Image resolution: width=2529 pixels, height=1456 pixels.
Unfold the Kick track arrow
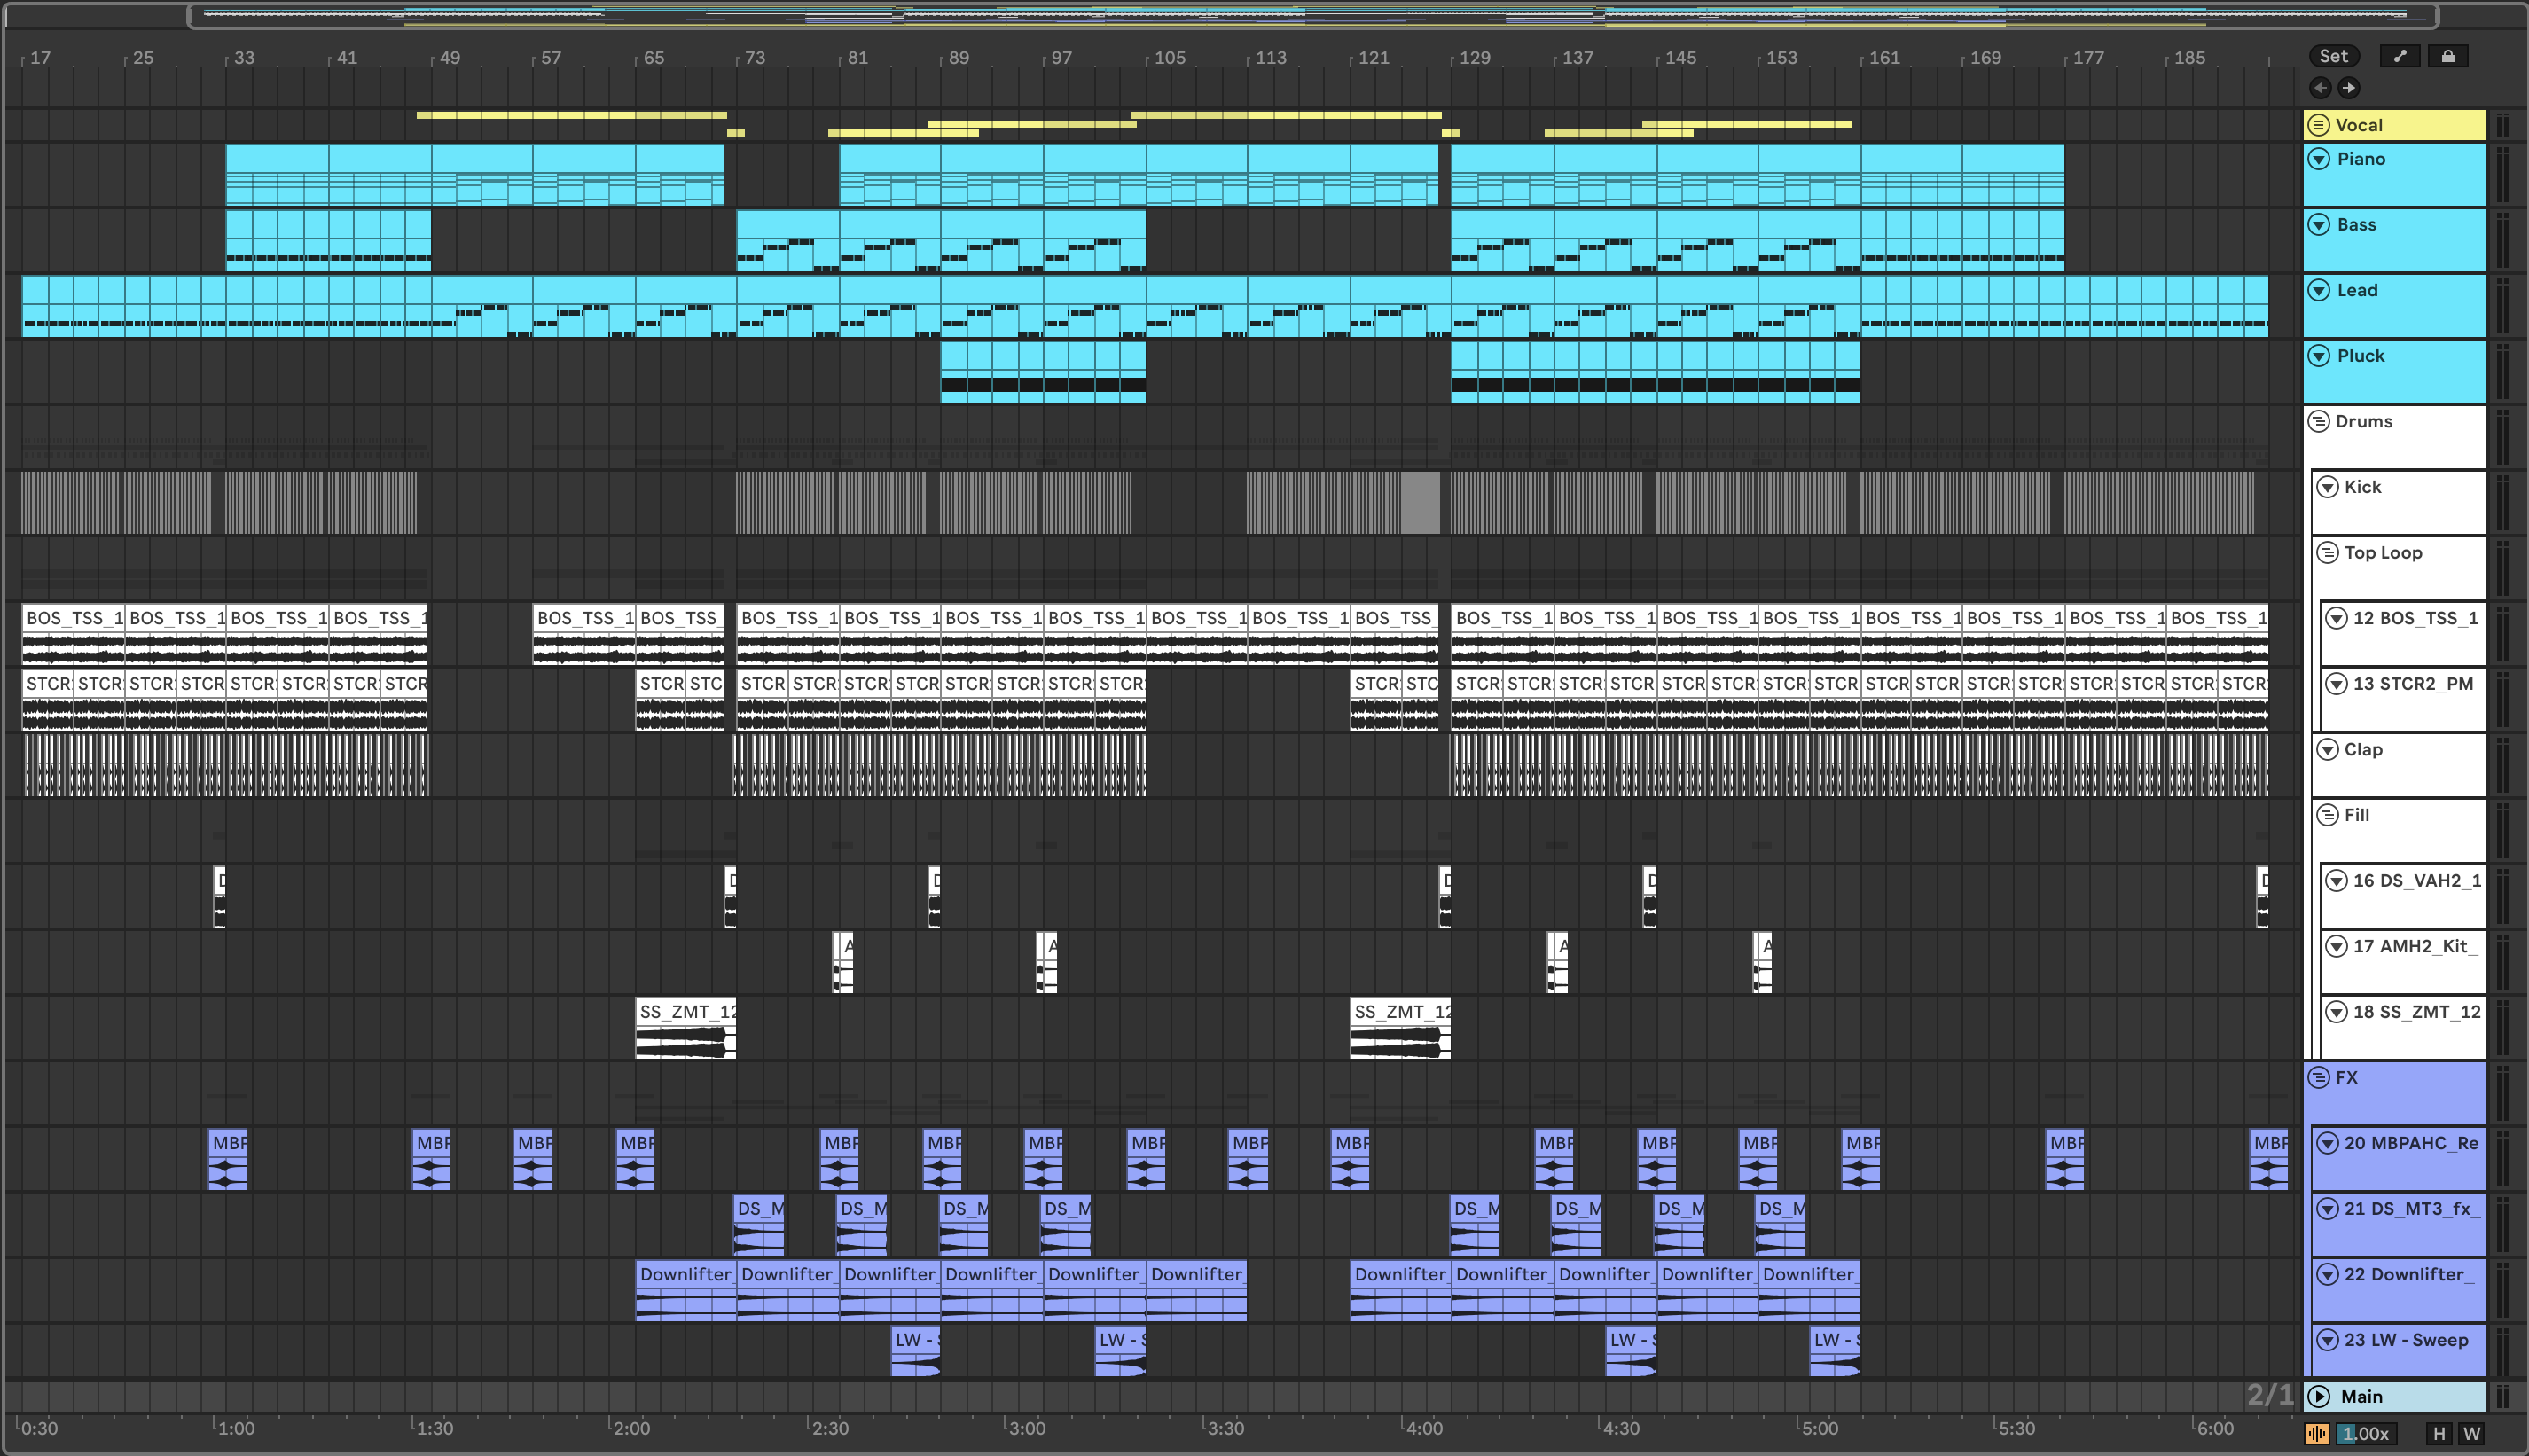click(2327, 487)
